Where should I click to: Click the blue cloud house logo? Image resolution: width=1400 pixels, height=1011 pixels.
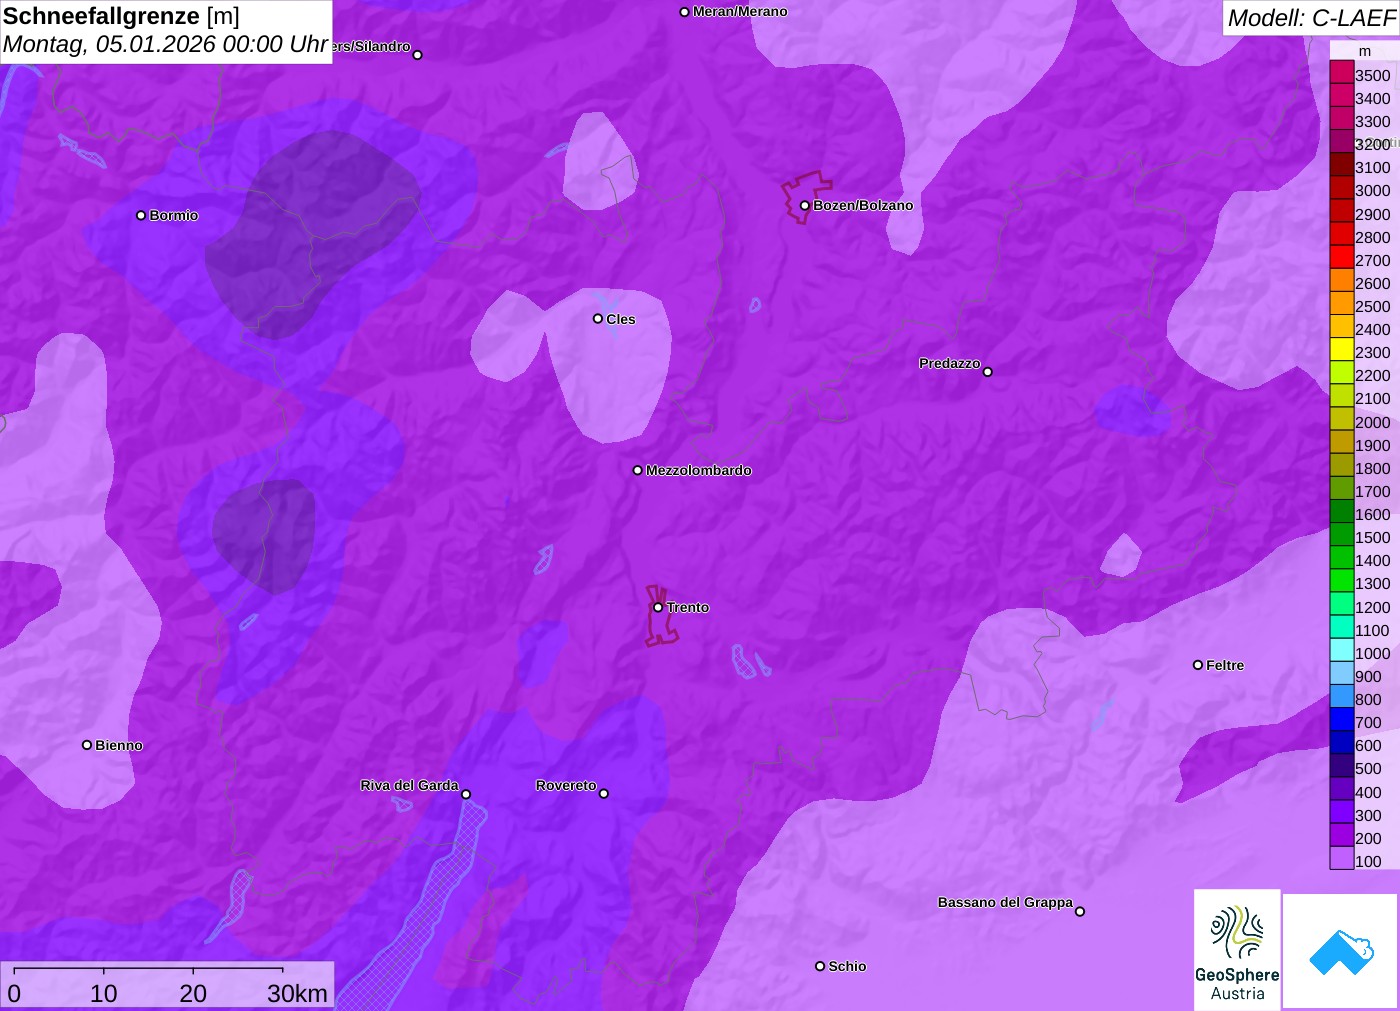pos(1341,951)
